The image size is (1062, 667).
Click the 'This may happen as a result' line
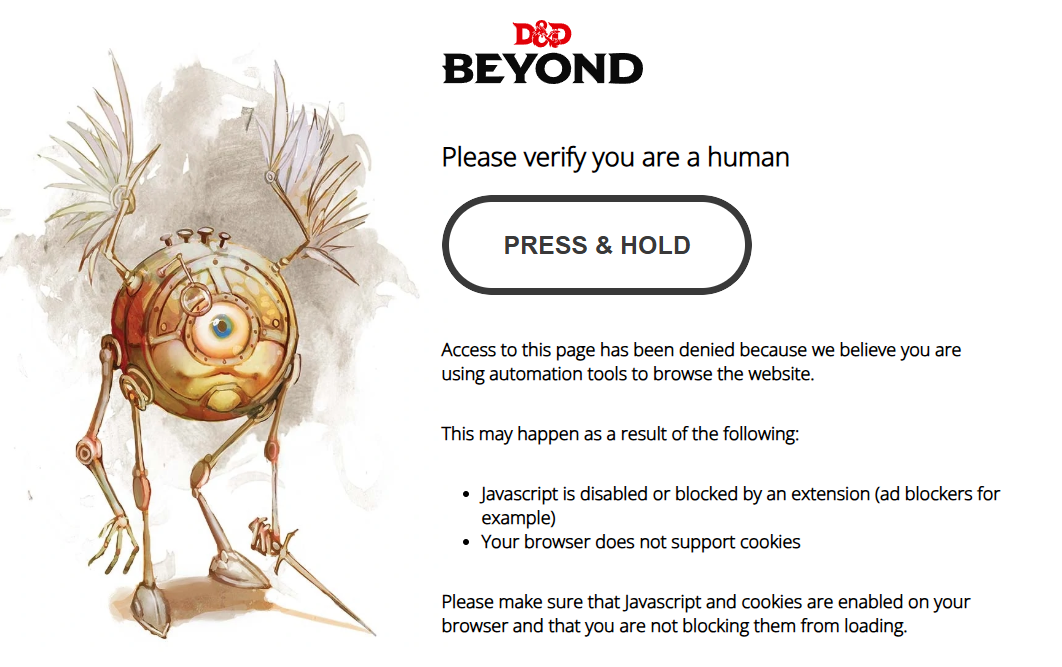pyautogui.click(x=620, y=433)
